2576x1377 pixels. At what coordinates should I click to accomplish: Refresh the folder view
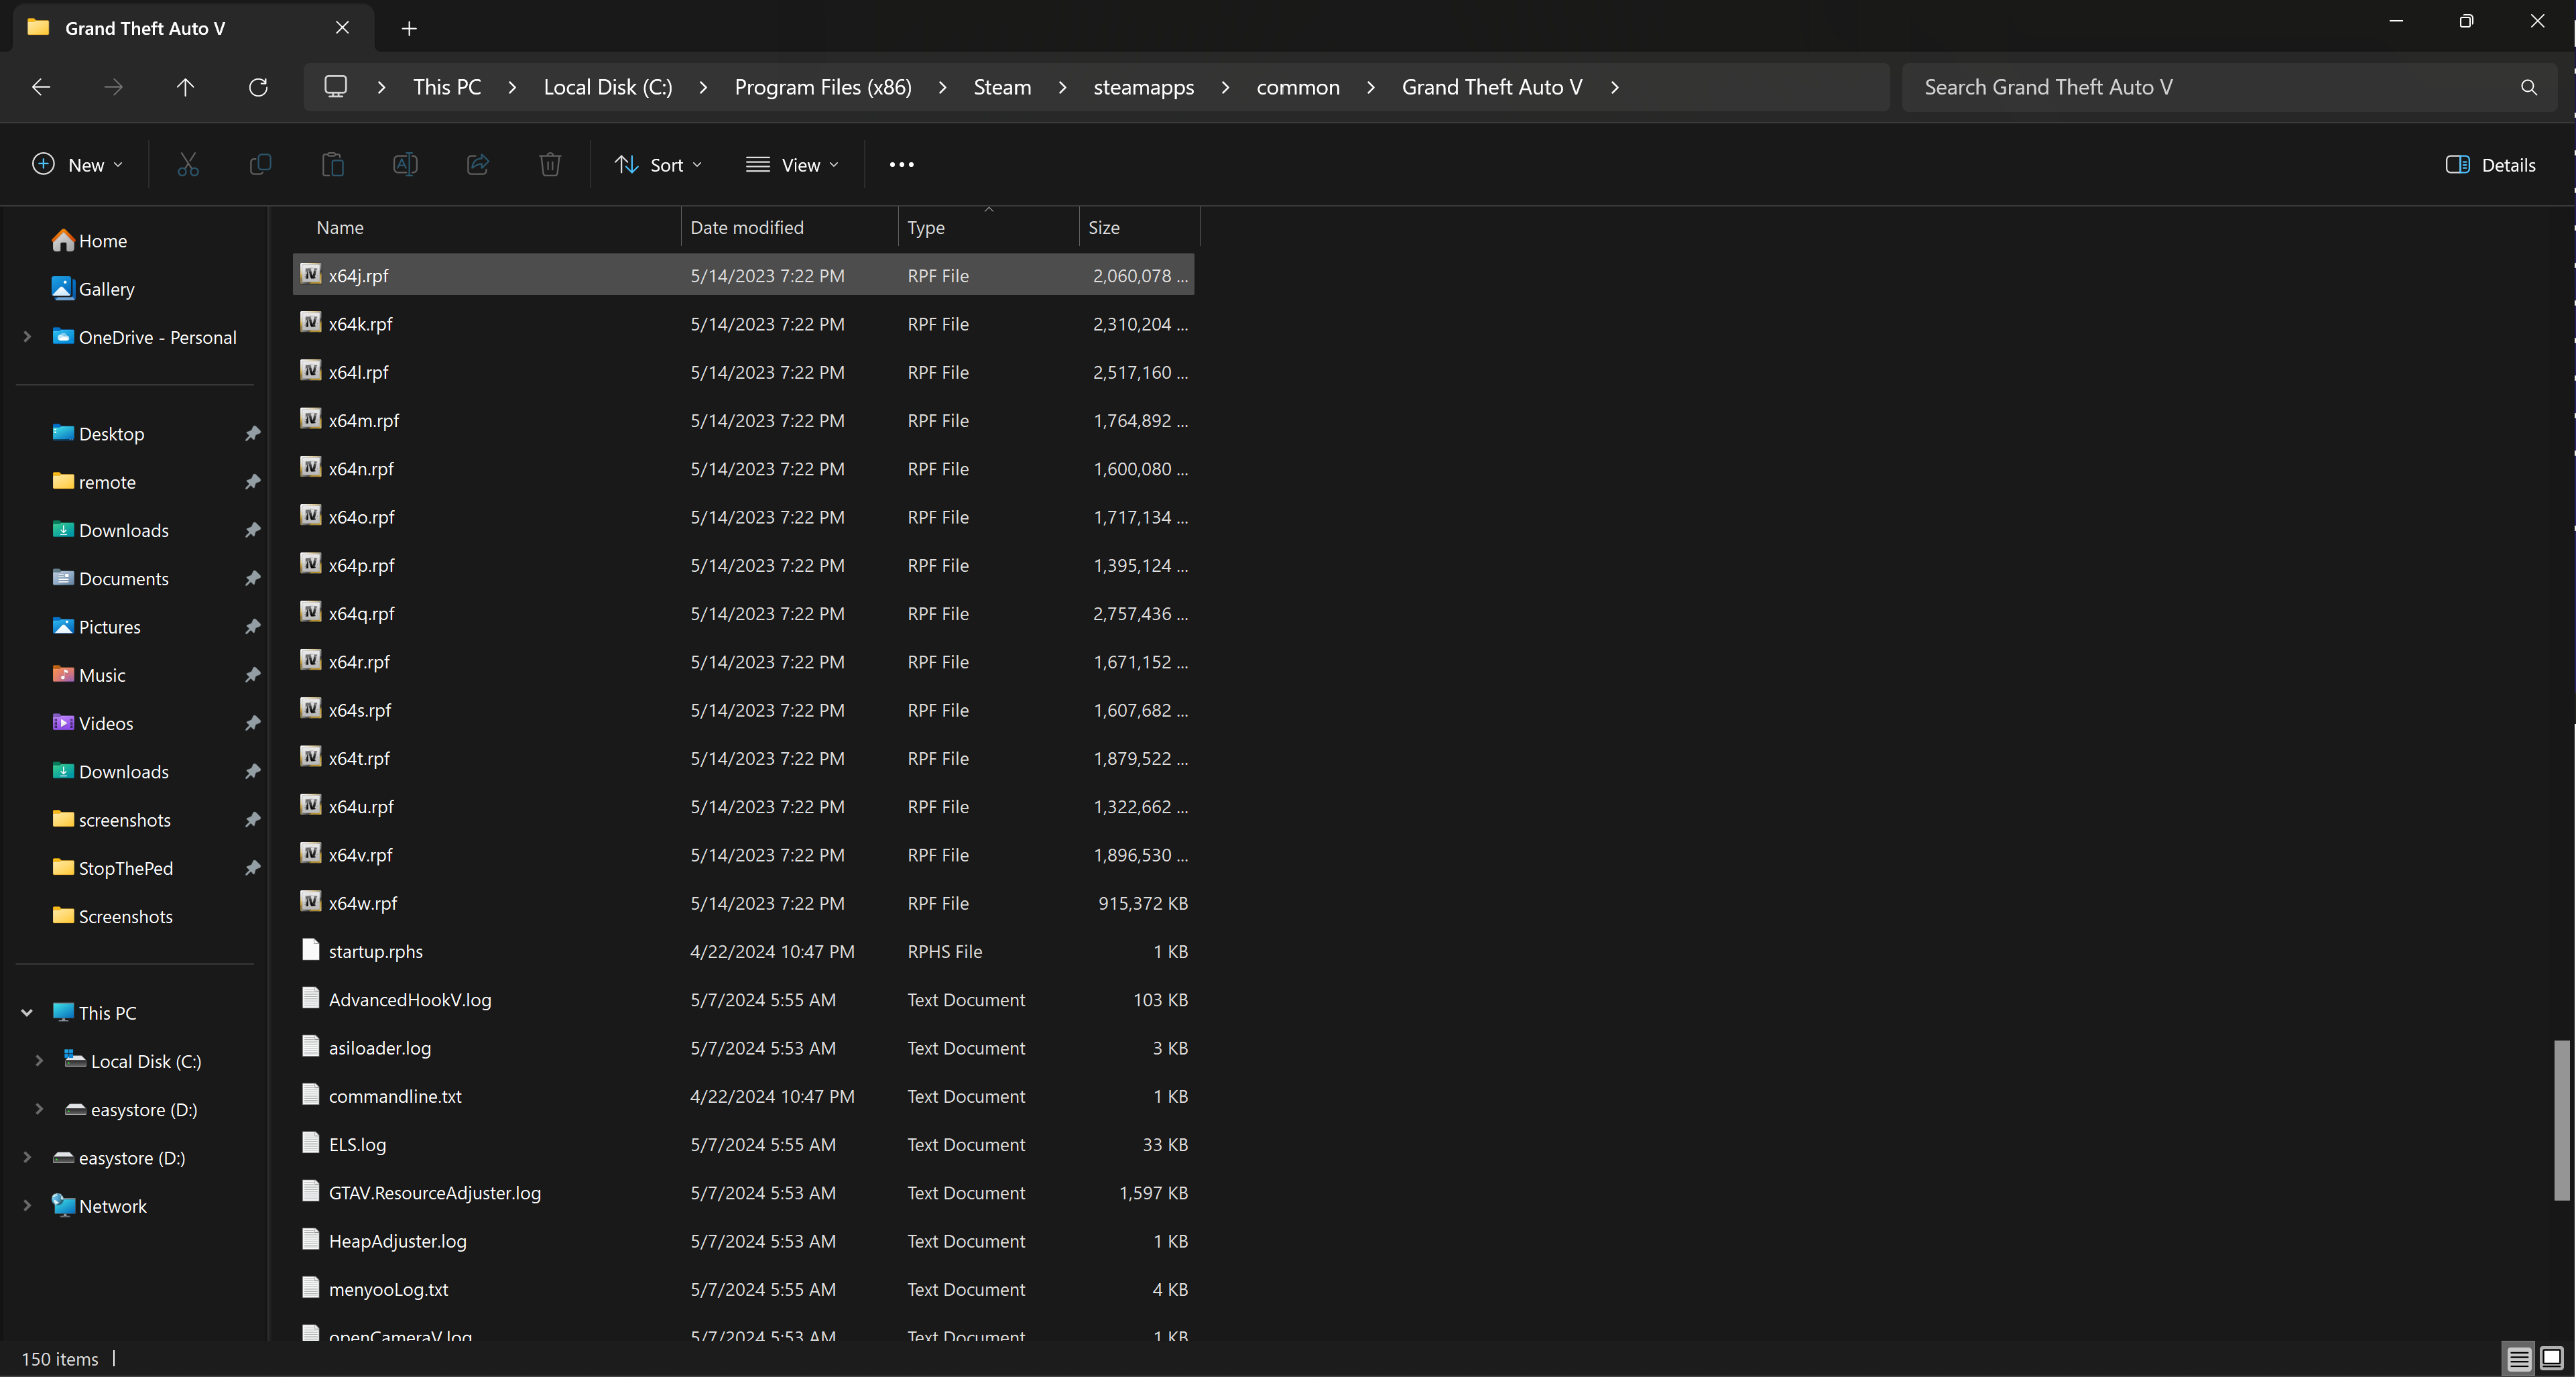[258, 88]
